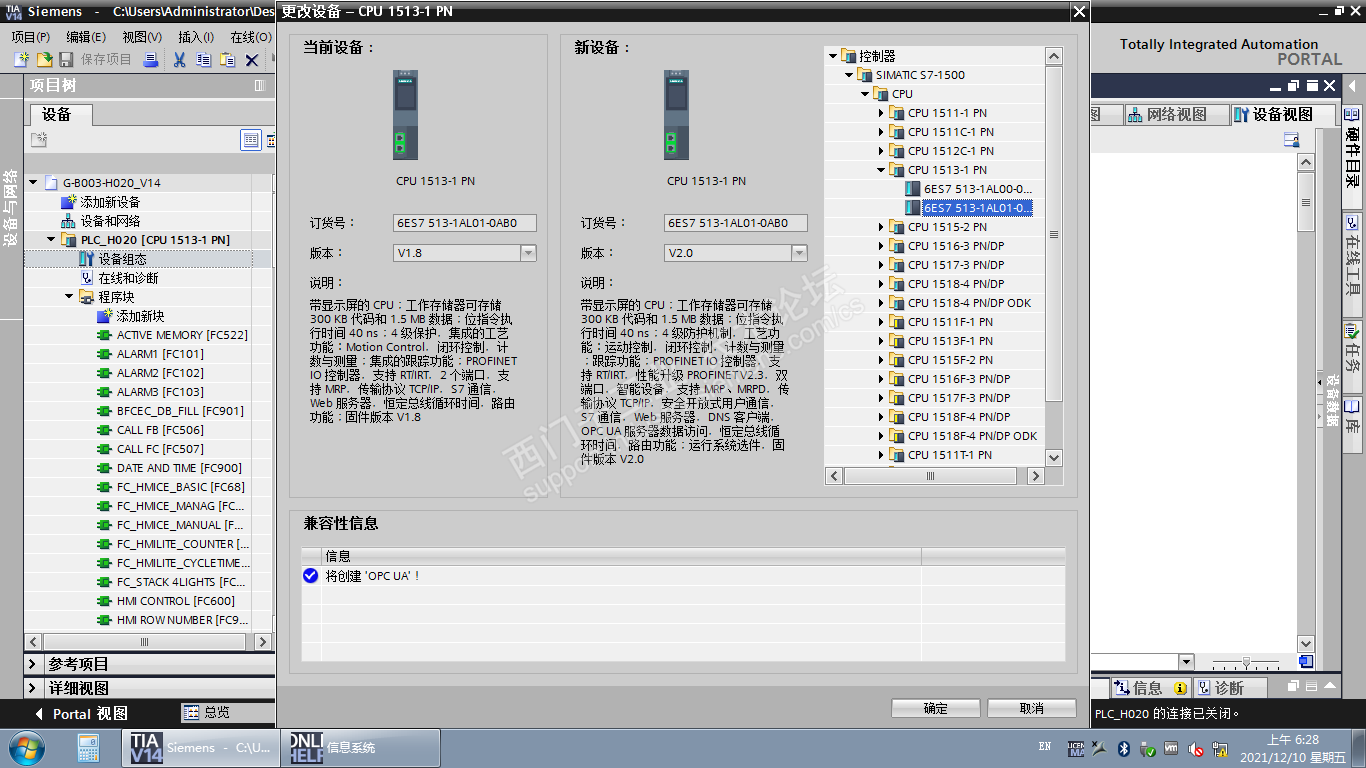Image resolution: width=1366 pixels, height=768 pixels.
Task: Open 在线和诊断 in the project tree
Action: 128,278
